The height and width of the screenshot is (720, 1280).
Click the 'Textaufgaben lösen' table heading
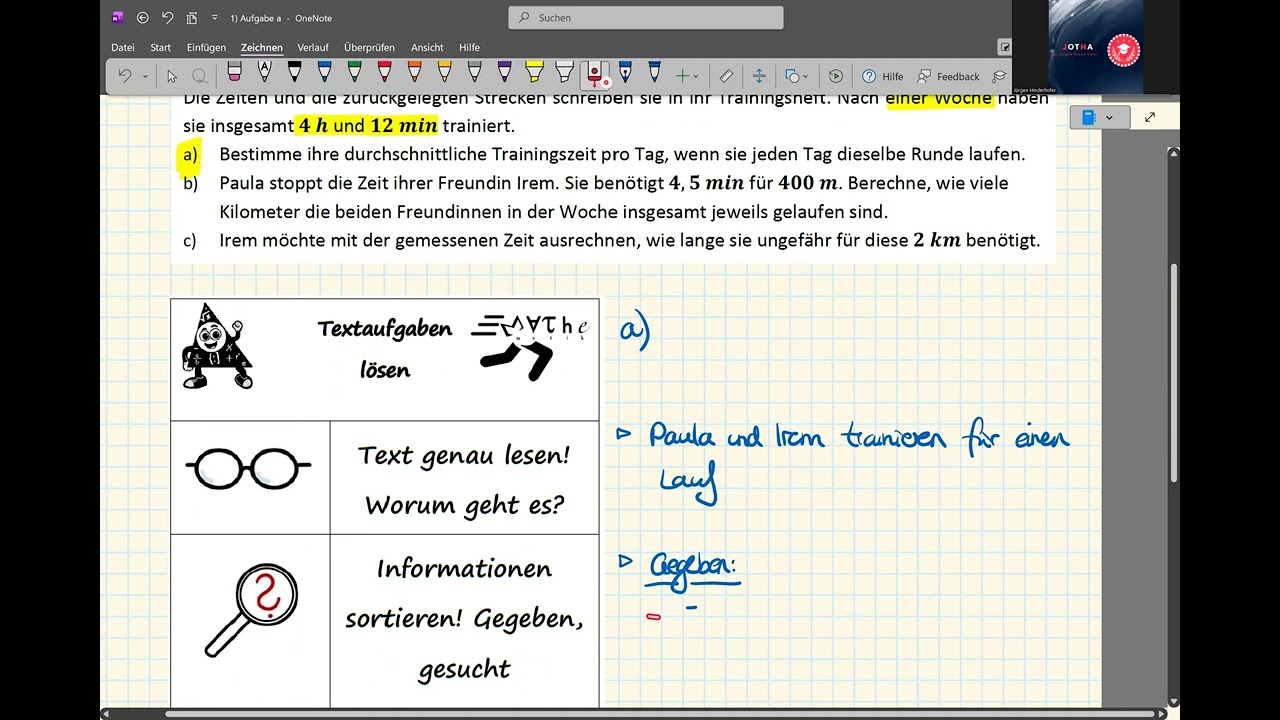385,349
